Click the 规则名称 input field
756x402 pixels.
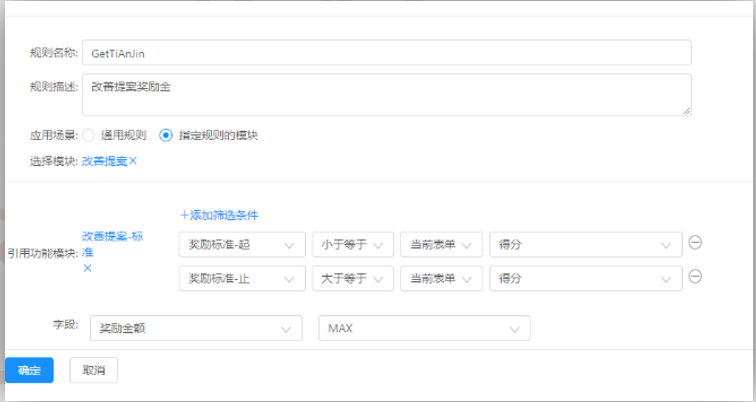tap(390, 52)
